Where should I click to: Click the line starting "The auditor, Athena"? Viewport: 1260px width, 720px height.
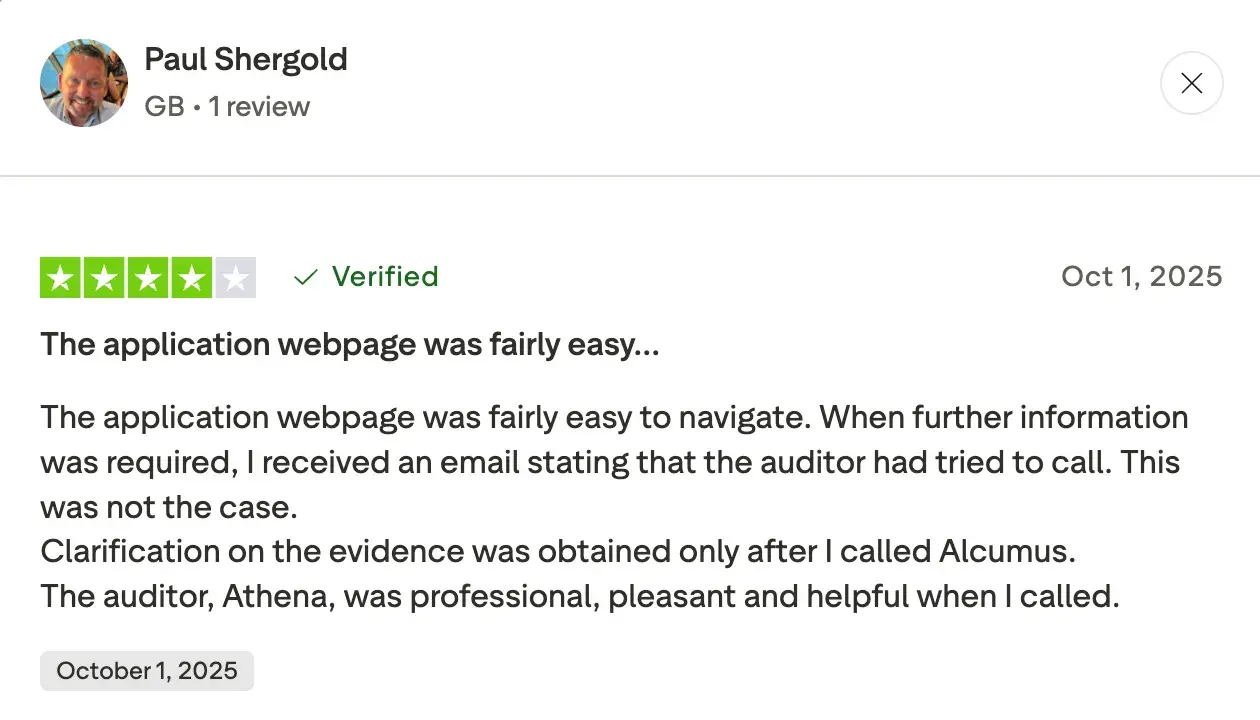point(579,596)
